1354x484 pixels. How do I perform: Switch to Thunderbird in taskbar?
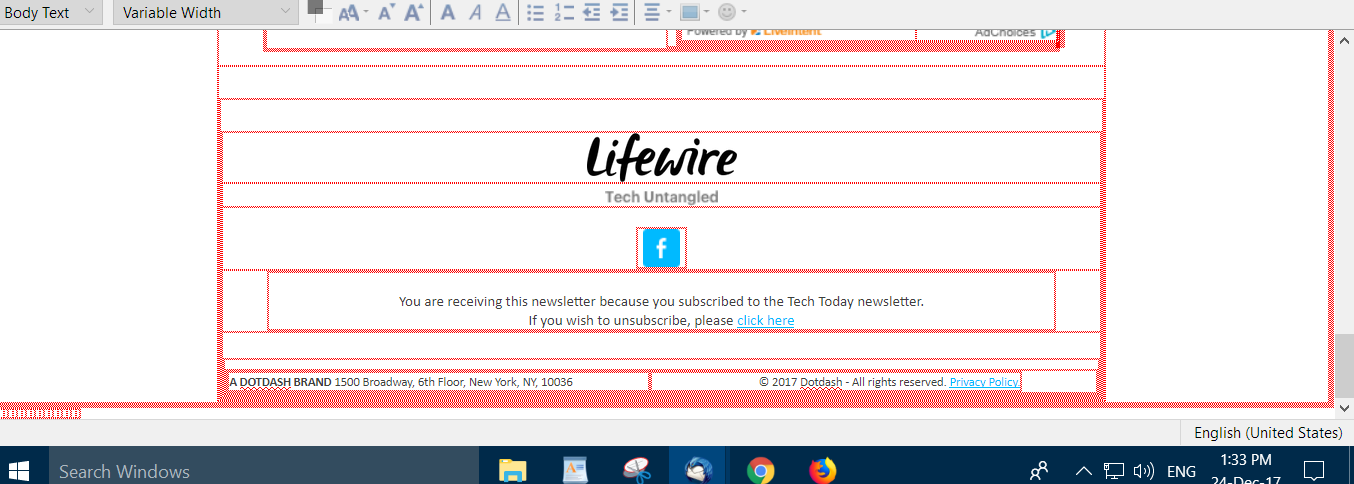tap(698, 470)
